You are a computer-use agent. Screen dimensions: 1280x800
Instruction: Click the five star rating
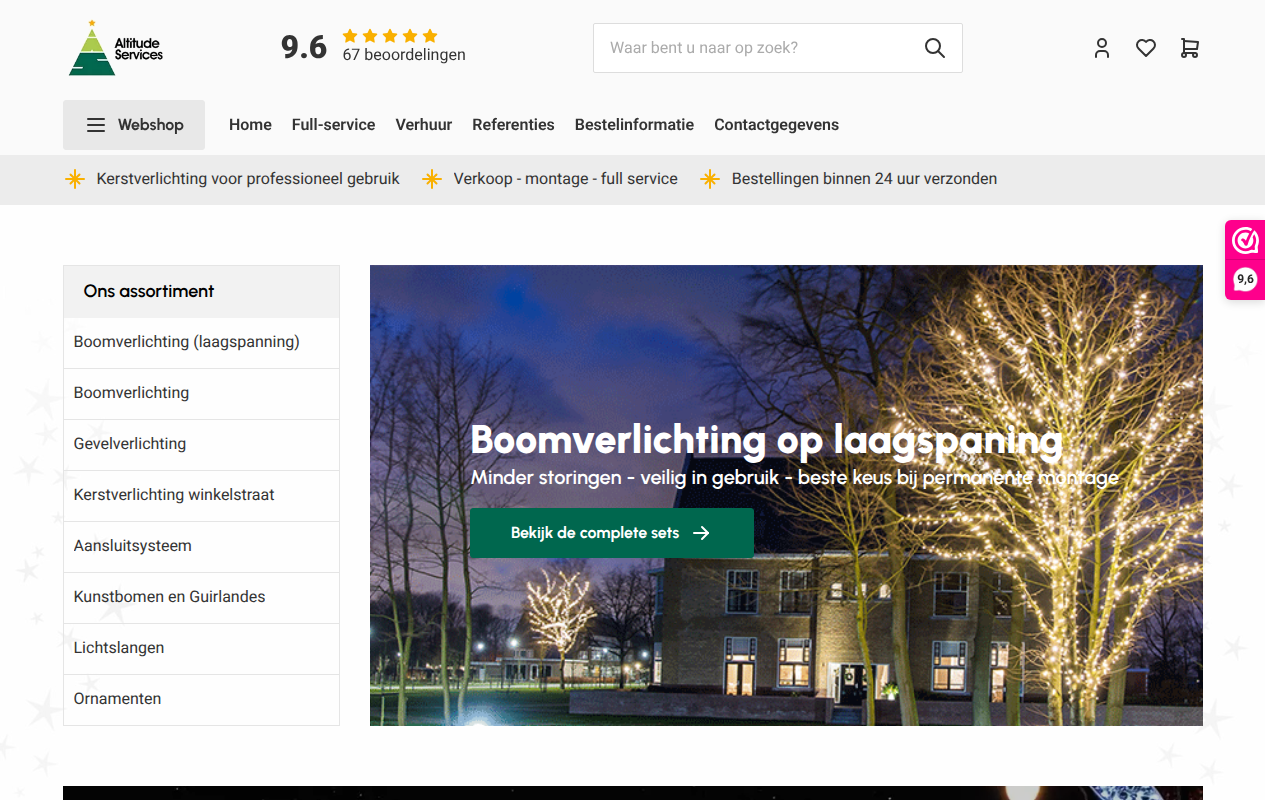click(390, 36)
